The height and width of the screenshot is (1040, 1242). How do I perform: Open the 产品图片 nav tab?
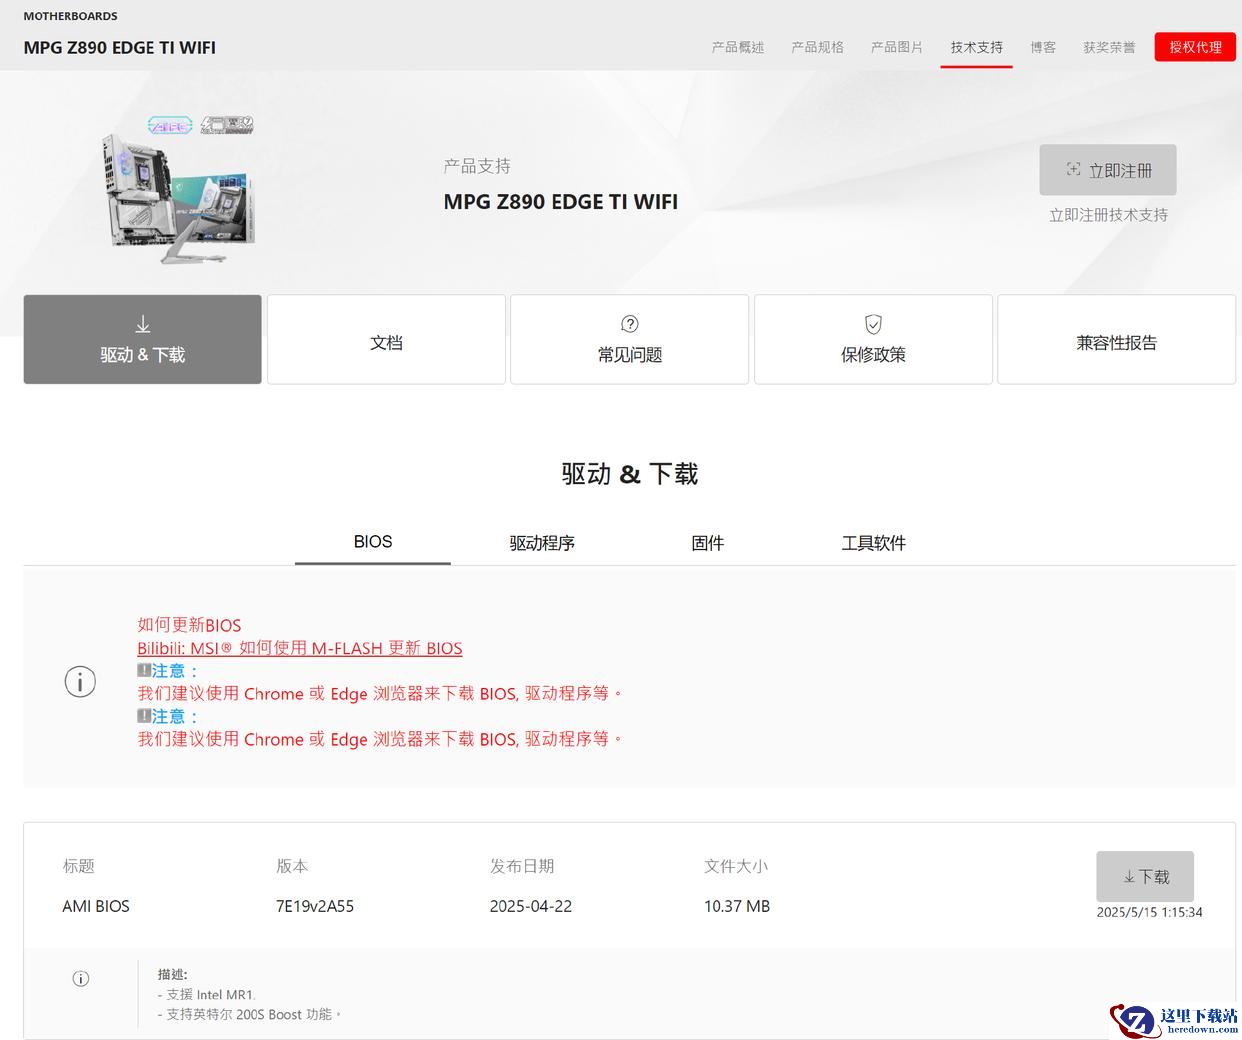pyautogui.click(x=896, y=47)
